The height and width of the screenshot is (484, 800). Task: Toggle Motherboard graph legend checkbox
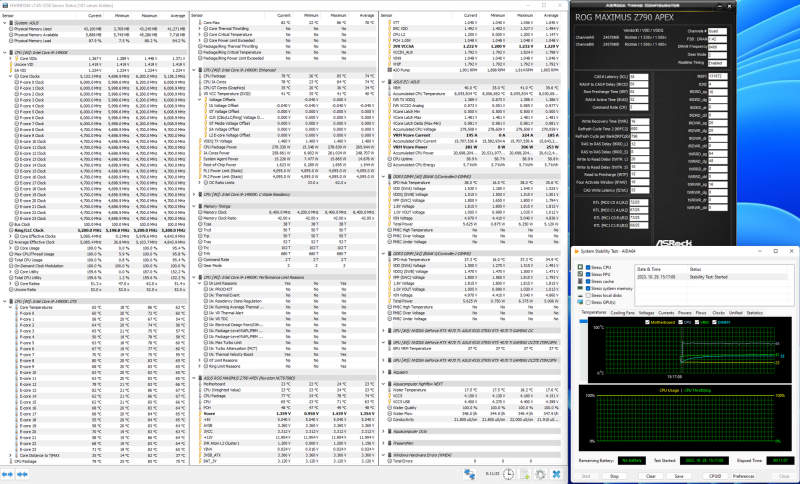[x=647, y=322]
